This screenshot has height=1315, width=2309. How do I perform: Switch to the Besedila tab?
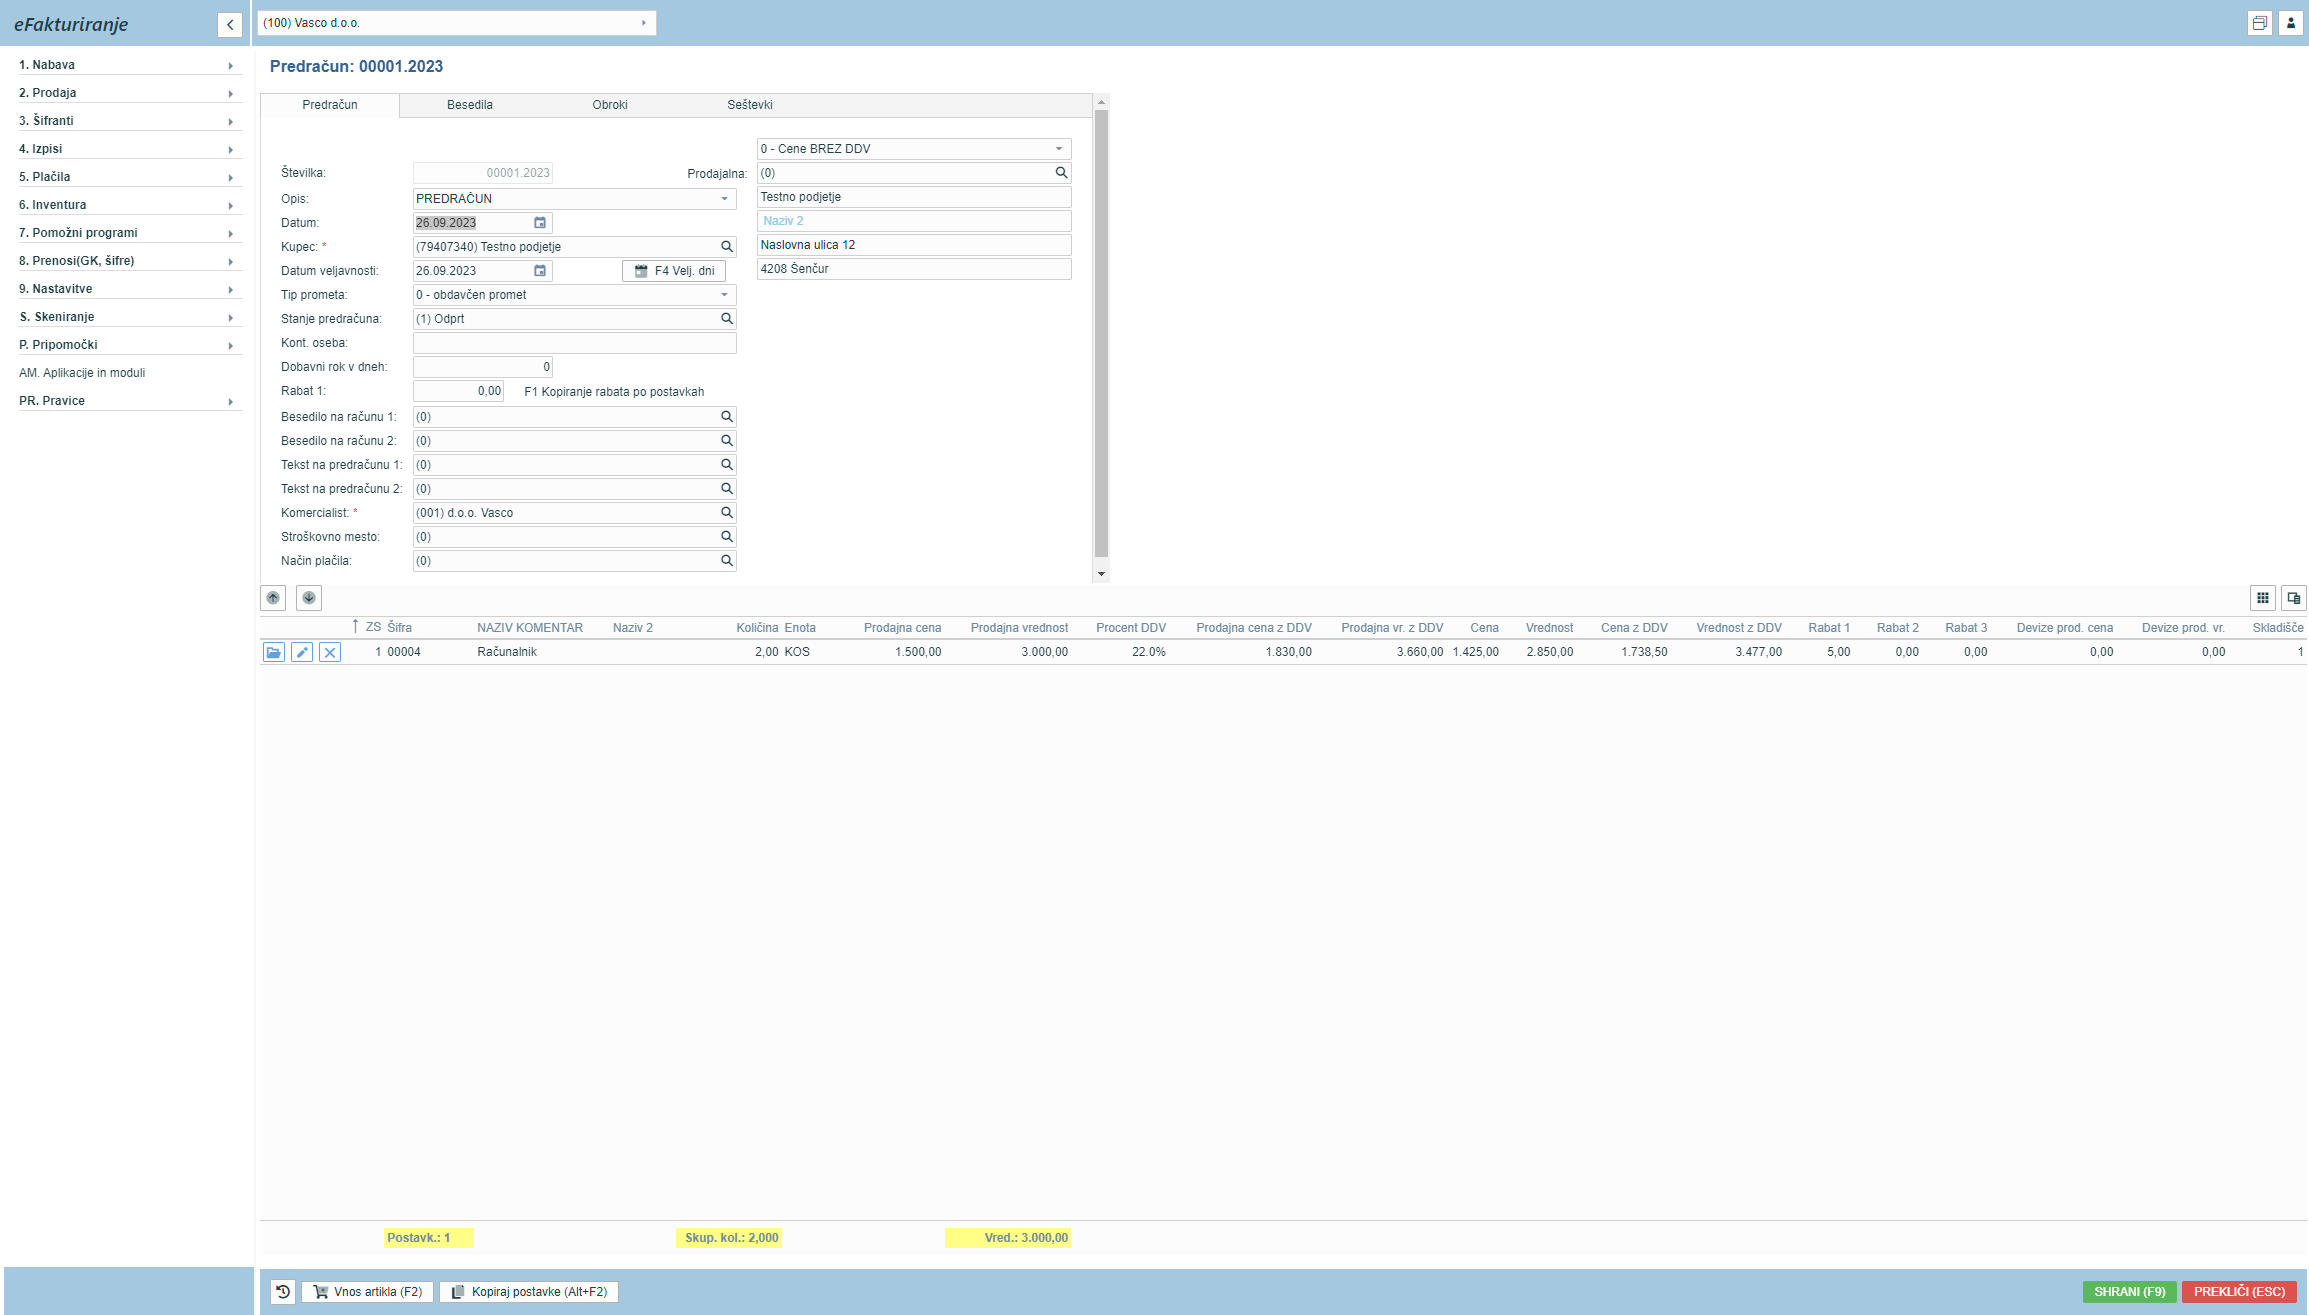[470, 105]
